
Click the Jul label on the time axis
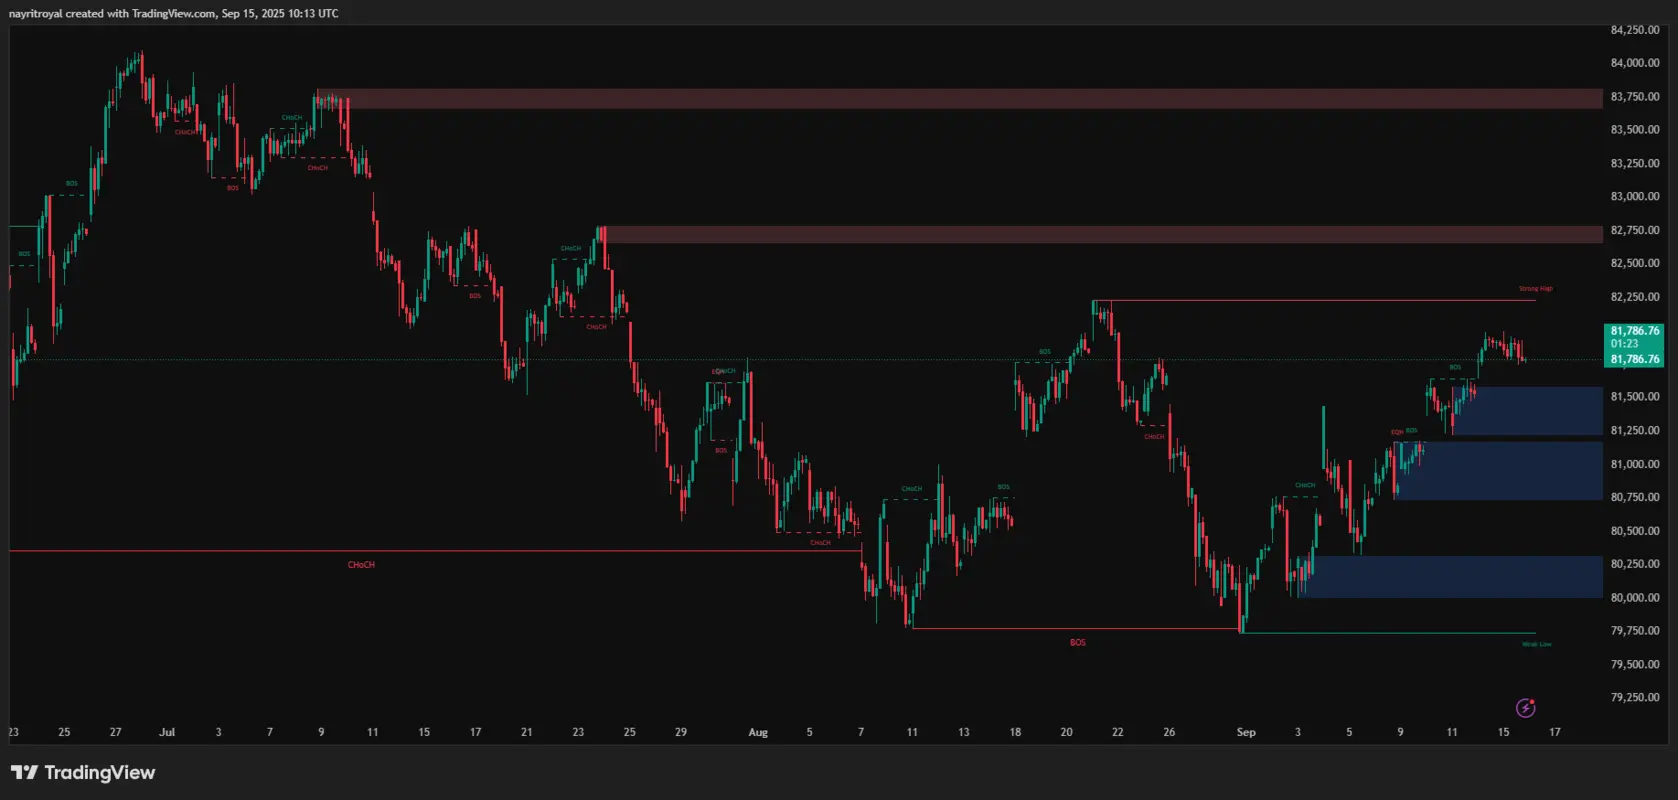point(167,732)
